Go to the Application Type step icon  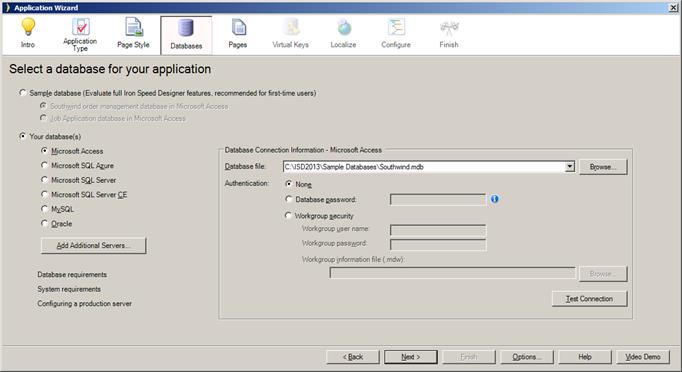[80, 27]
